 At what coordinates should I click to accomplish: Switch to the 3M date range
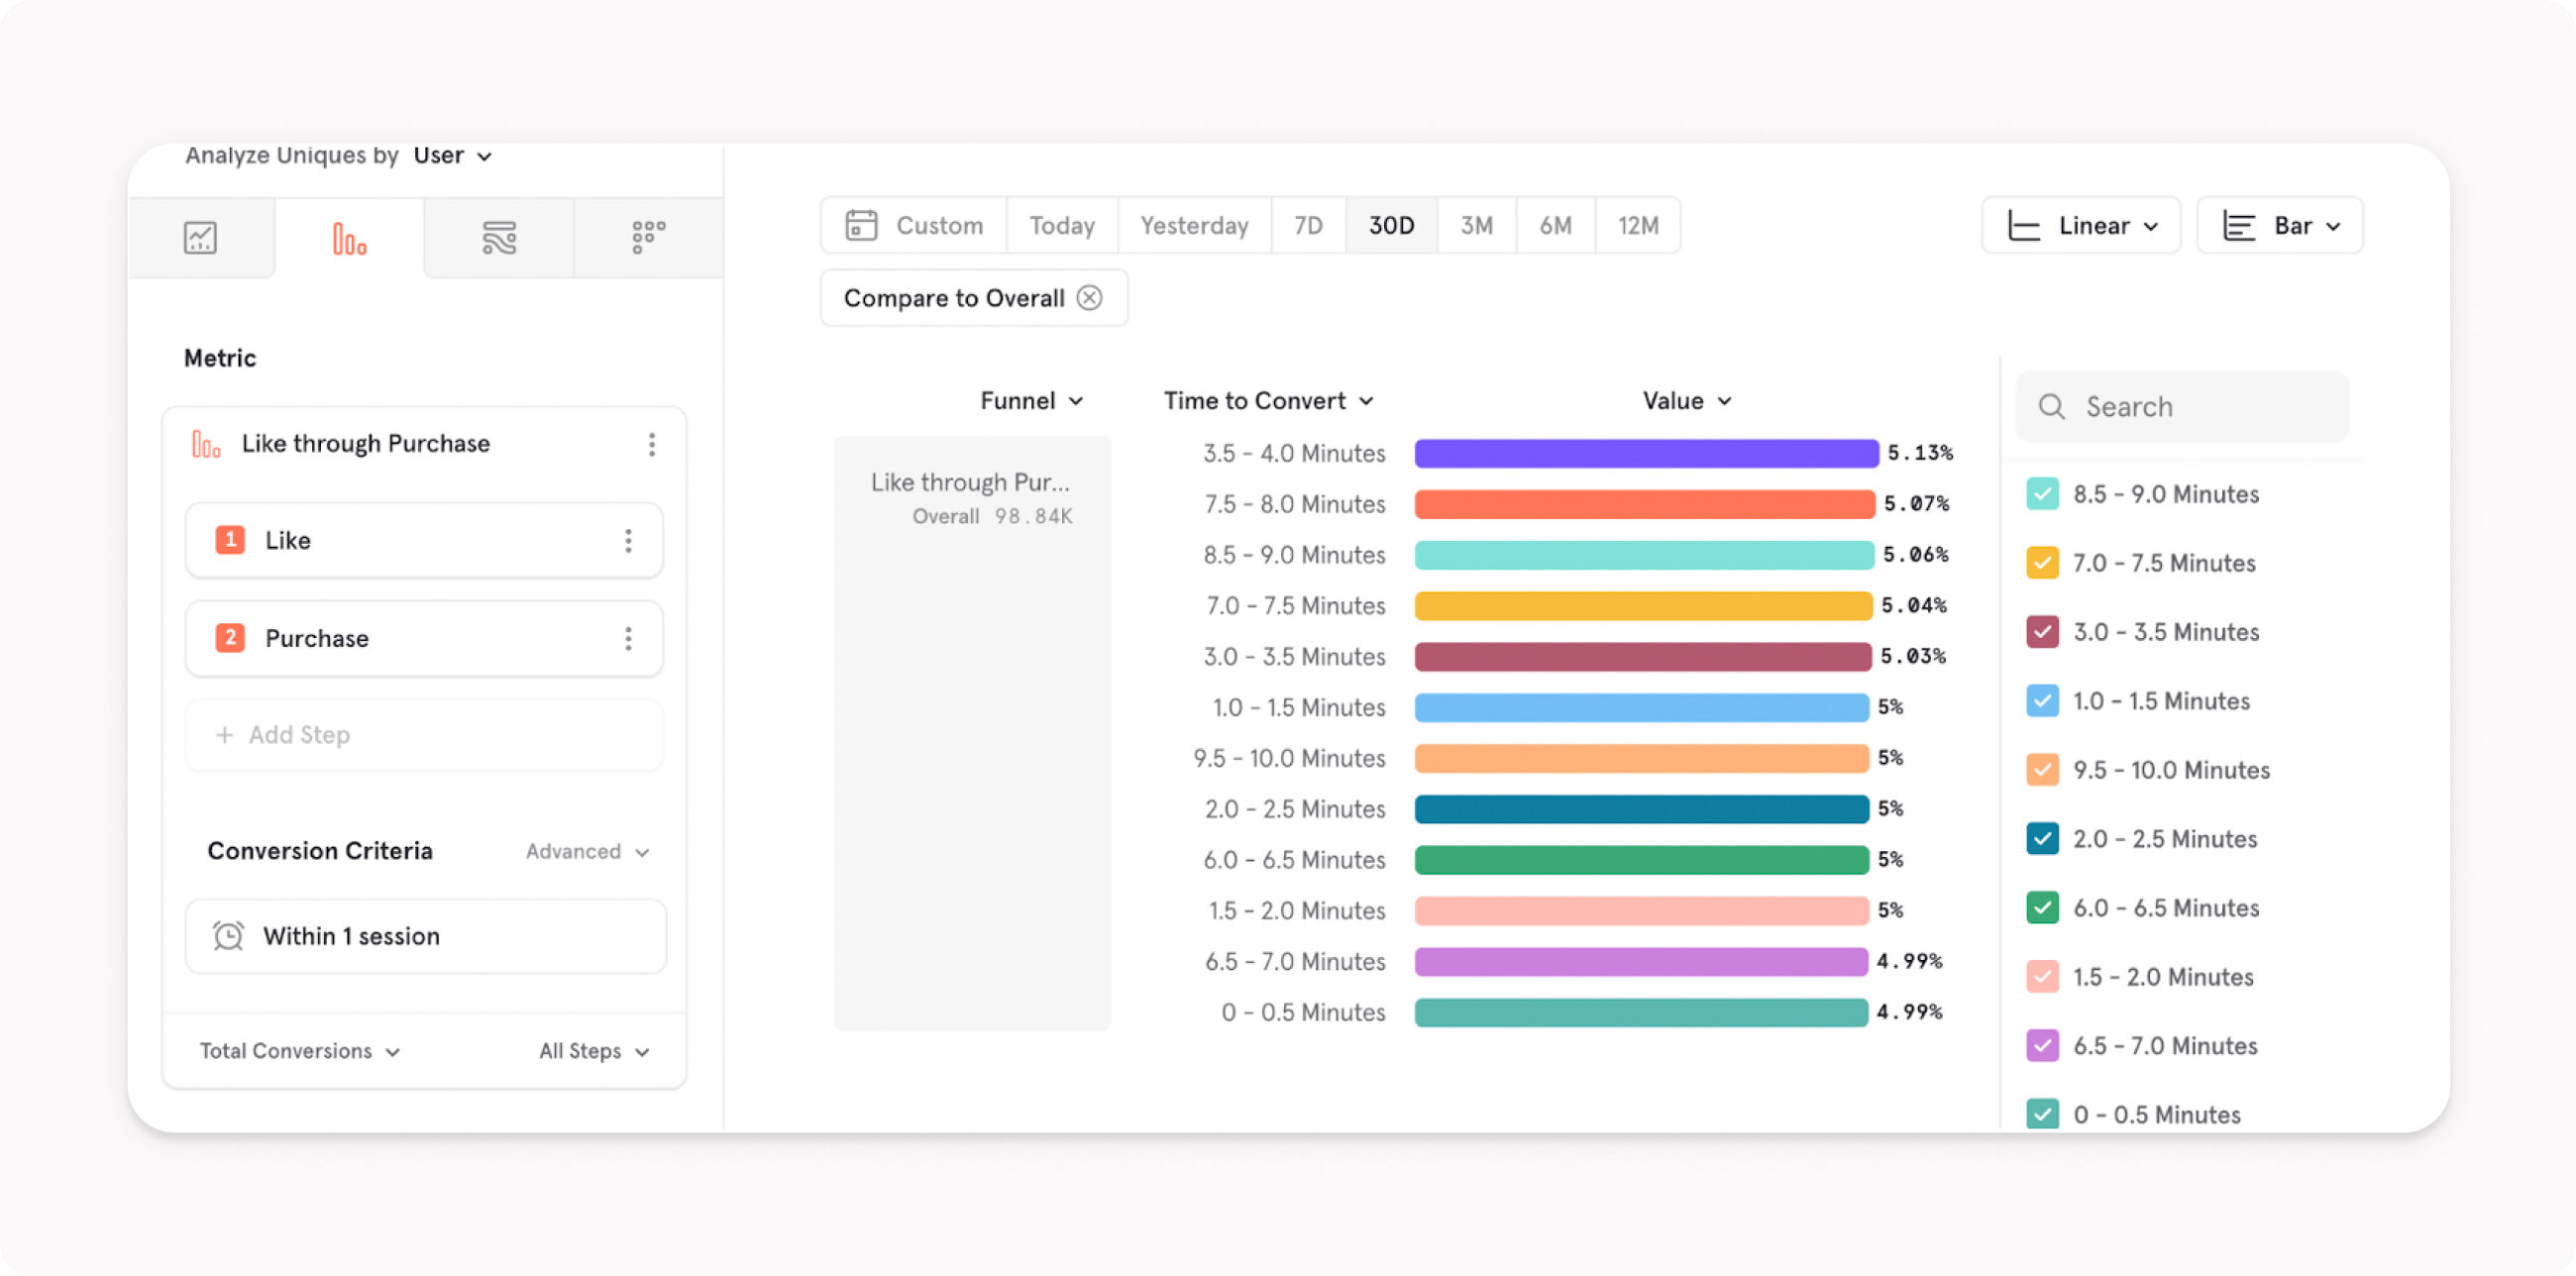tap(1476, 225)
